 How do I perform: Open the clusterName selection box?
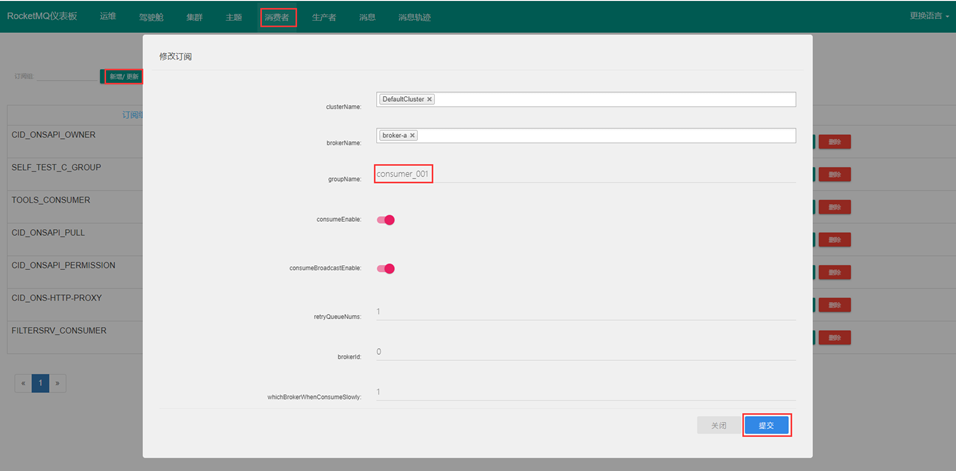[x=586, y=99]
